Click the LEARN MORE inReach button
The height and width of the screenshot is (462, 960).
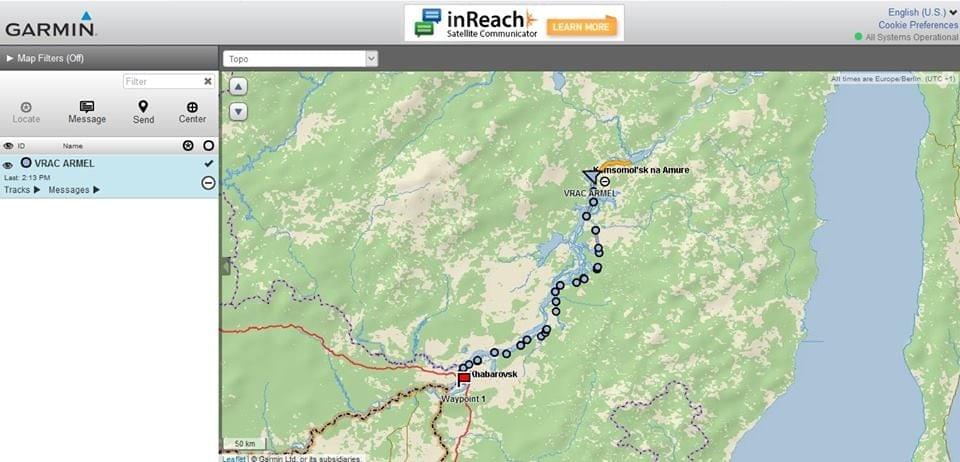click(582, 27)
